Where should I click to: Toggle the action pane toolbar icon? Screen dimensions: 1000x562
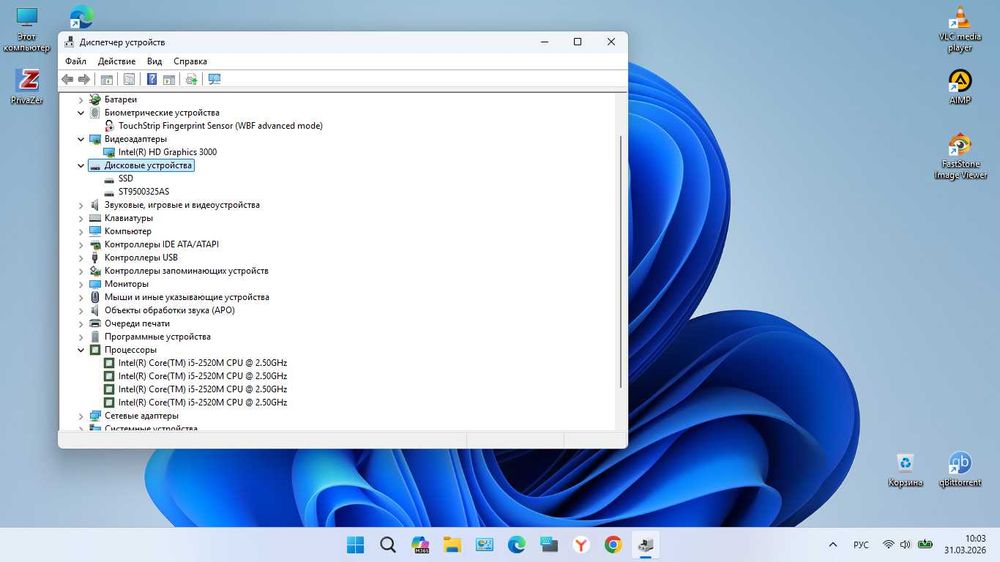coord(168,79)
